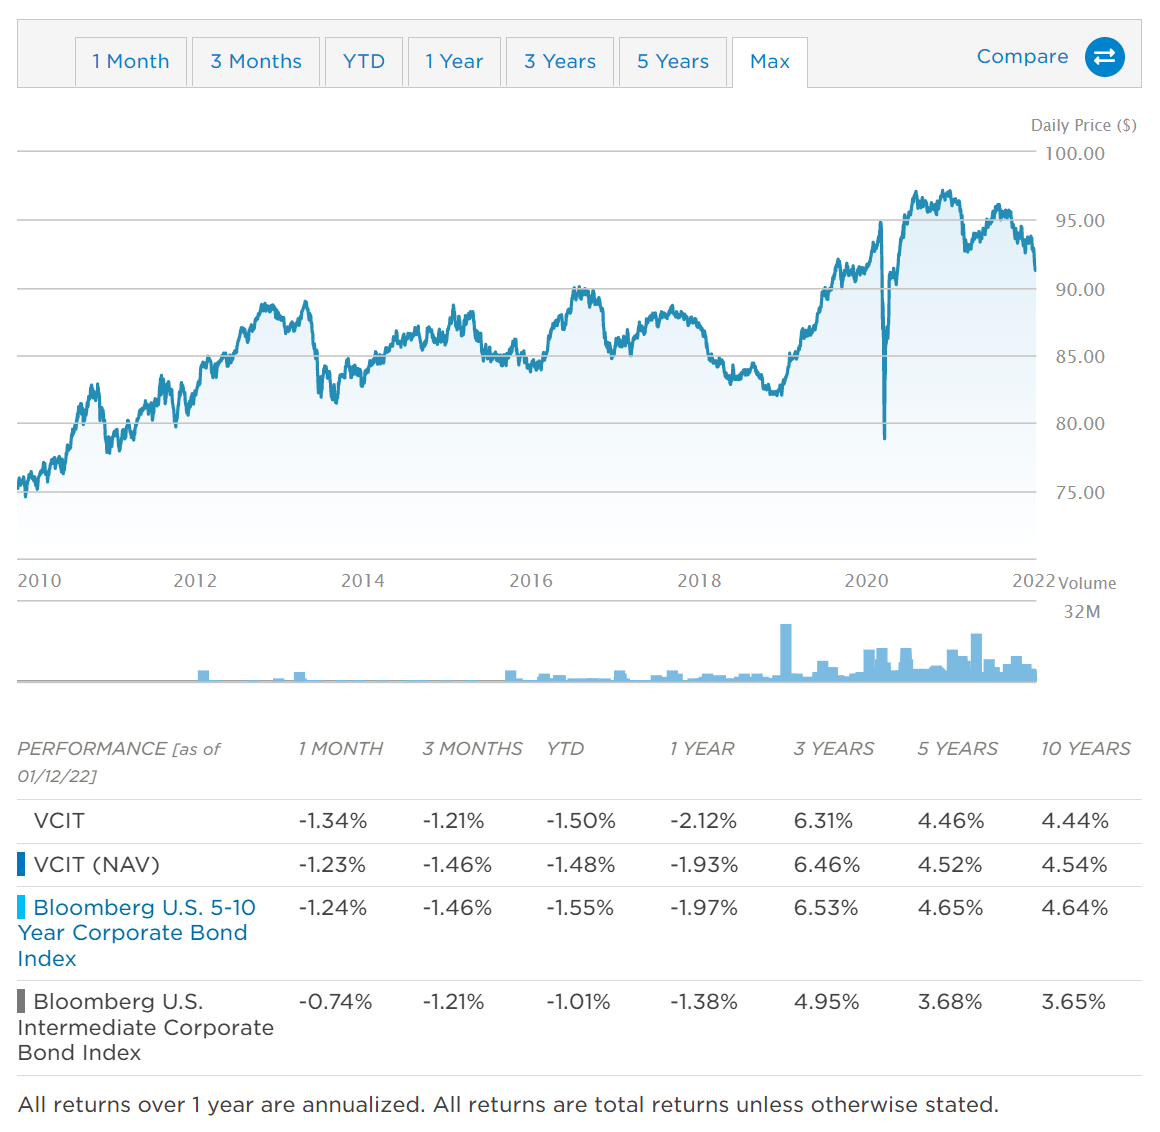Click Intermediate index 10 years value 3.65%
Image resolution: width=1160 pixels, height=1132 pixels.
[1073, 1003]
